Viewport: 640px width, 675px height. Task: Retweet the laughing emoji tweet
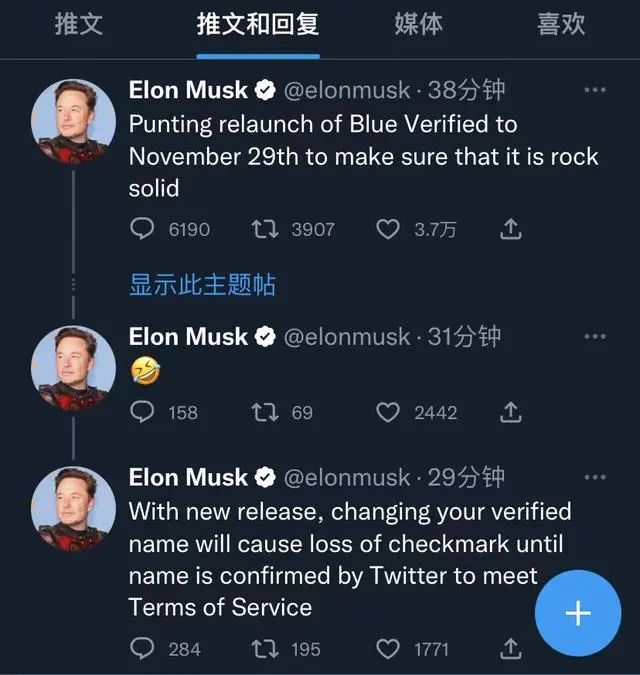tap(265, 412)
